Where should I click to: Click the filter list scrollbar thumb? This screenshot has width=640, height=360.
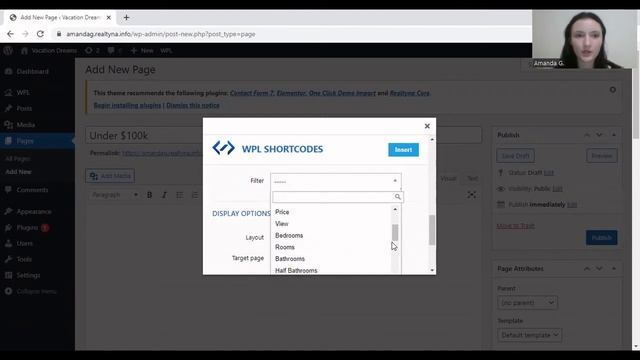395,233
